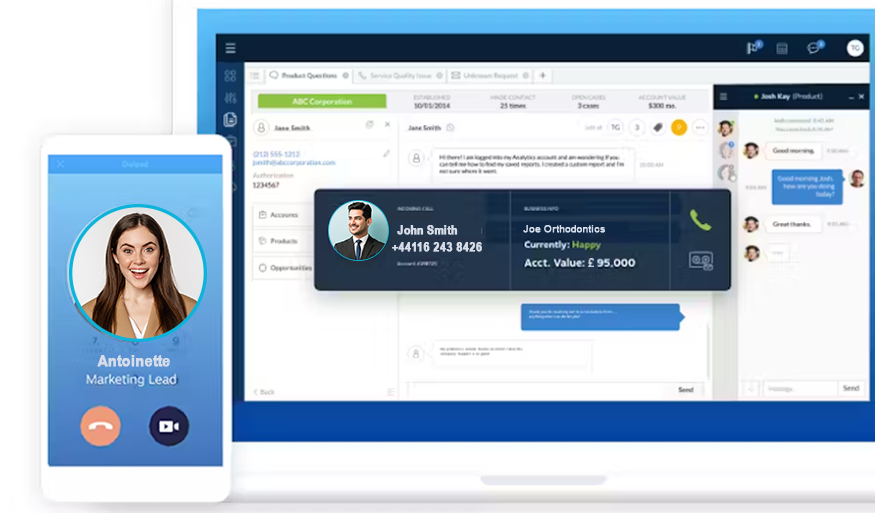Close the Unknown Request tab
The image size is (875, 513).
525,75
